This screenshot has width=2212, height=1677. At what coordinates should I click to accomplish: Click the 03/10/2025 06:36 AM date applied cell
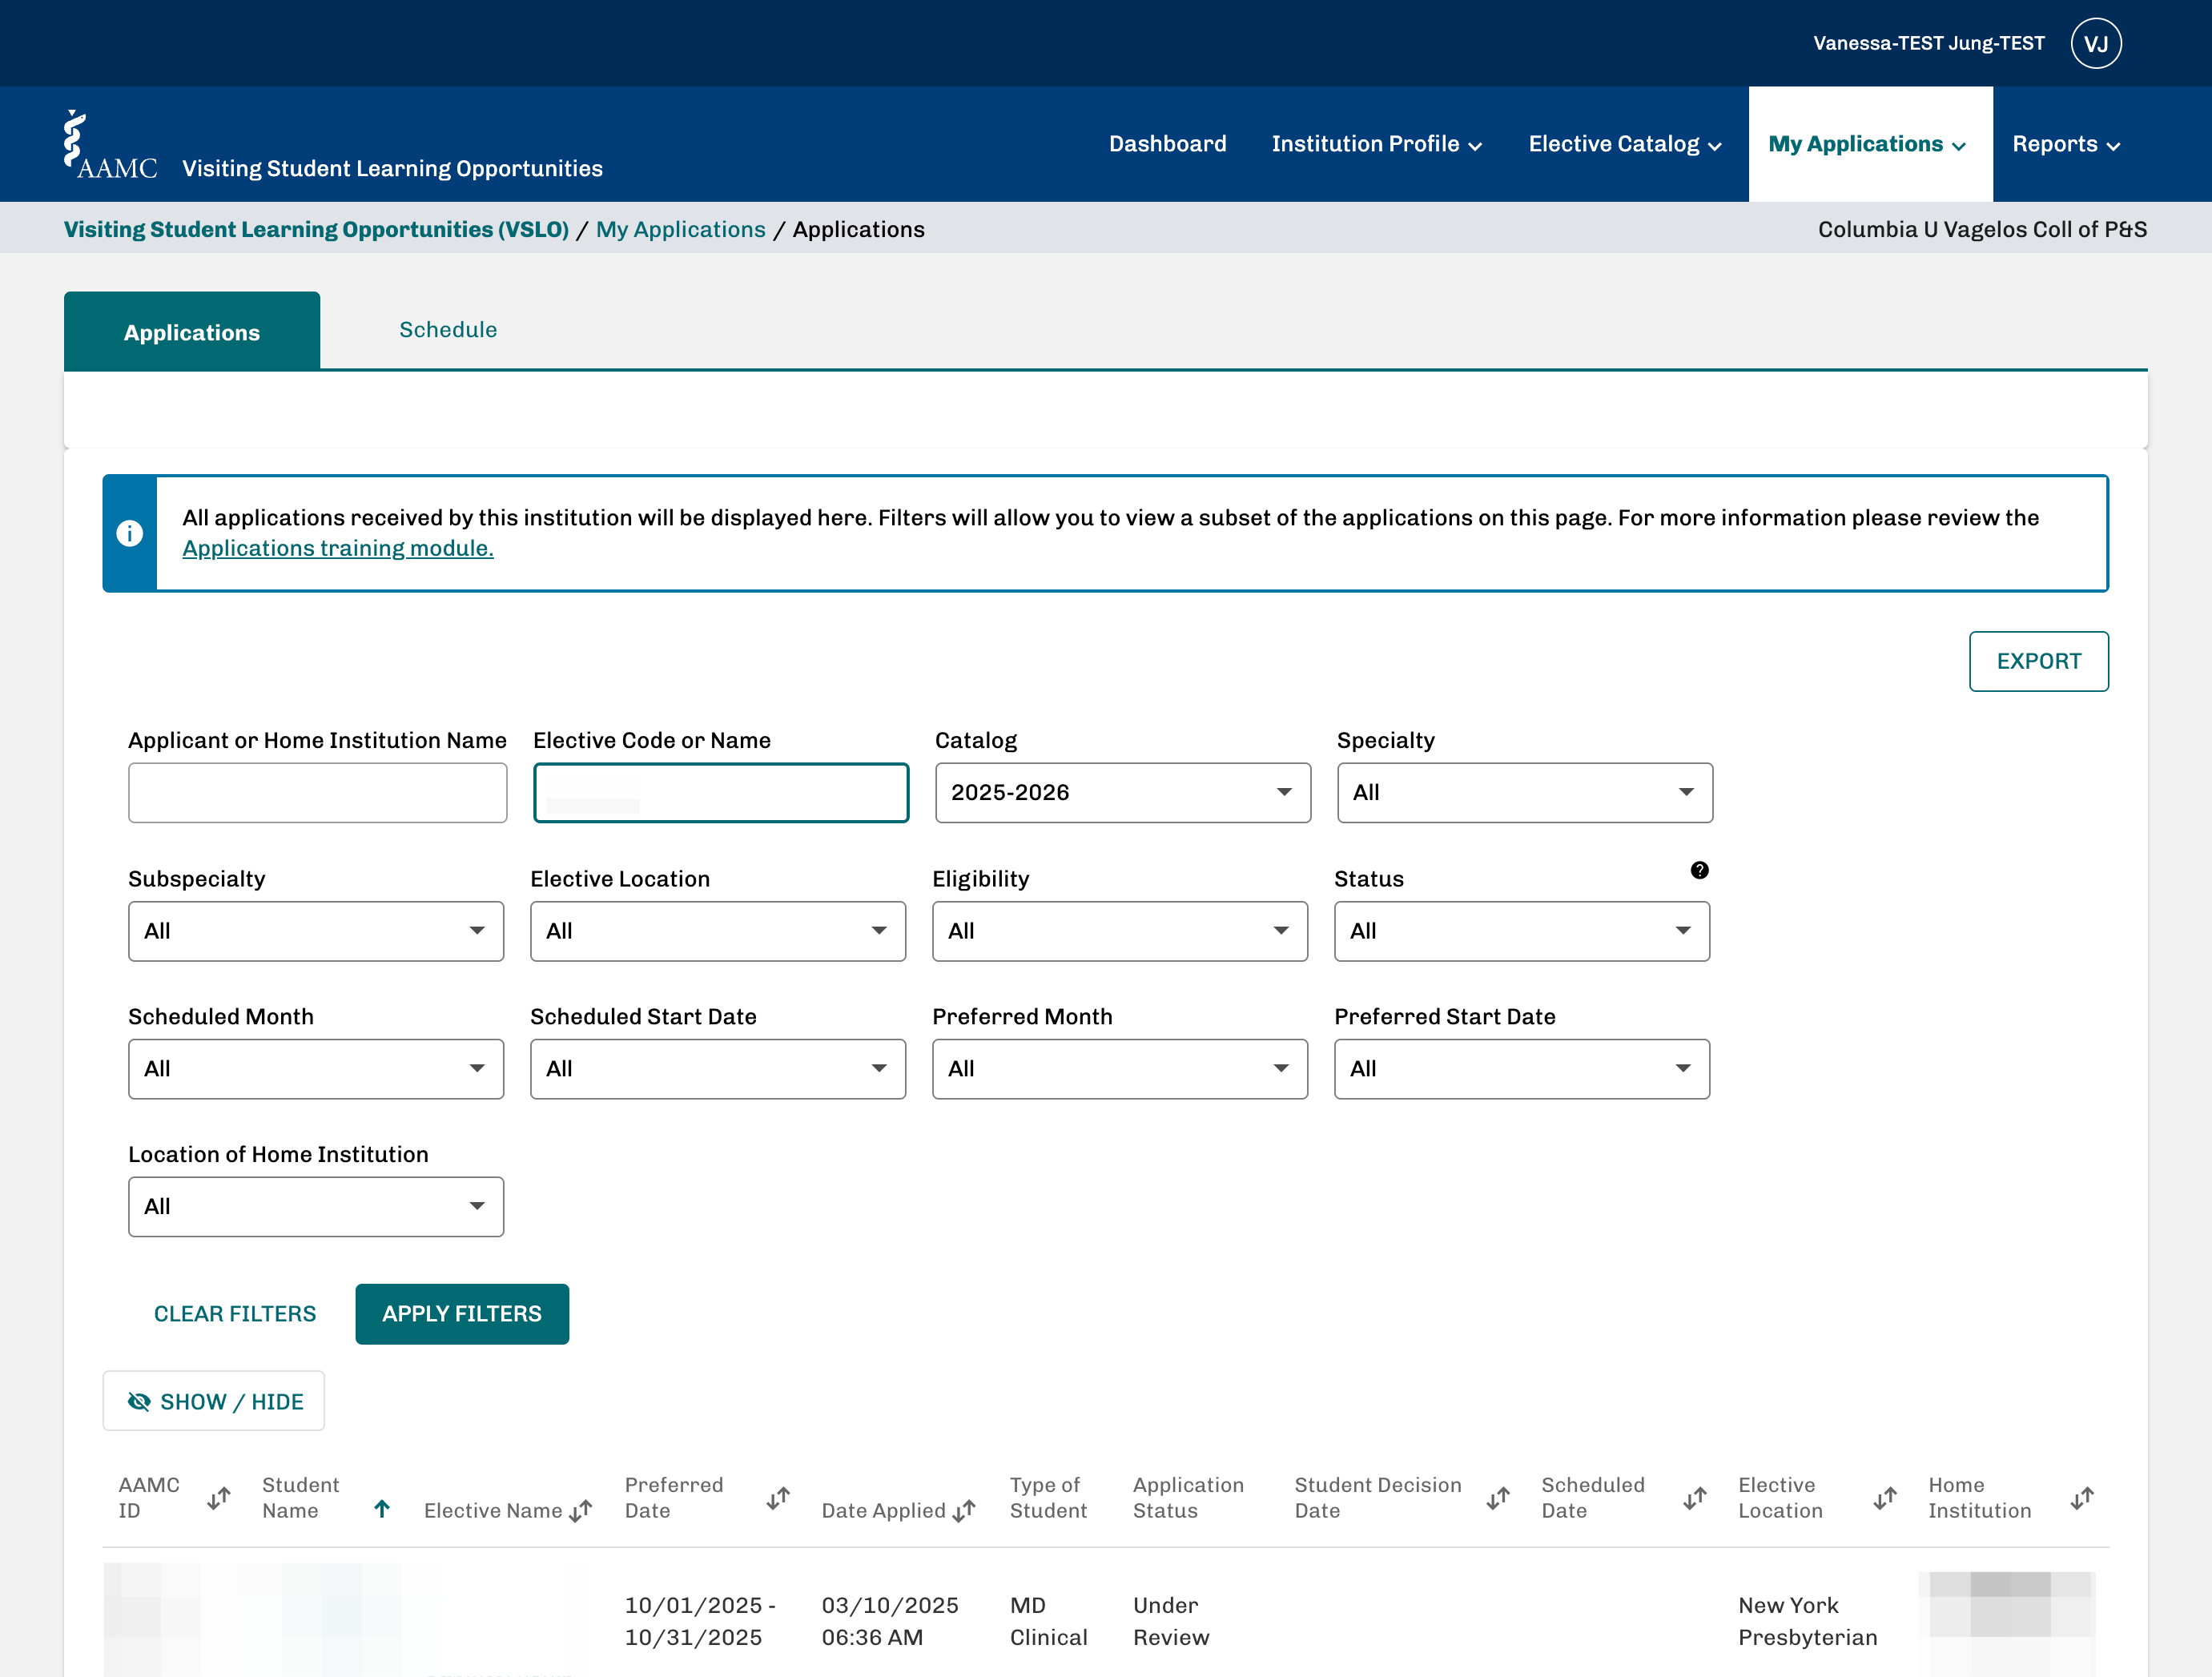[890, 1621]
